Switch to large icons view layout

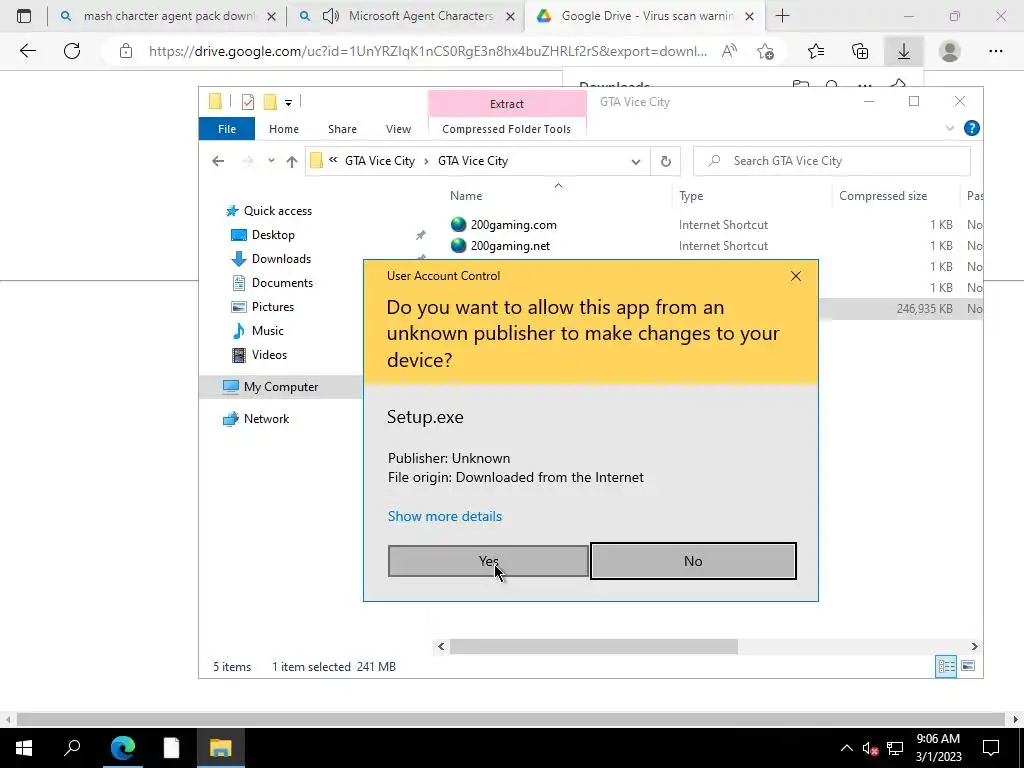(x=968, y=666)
